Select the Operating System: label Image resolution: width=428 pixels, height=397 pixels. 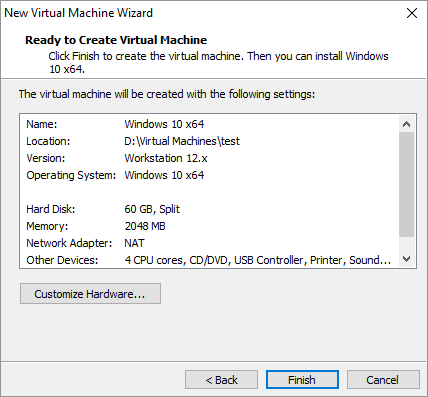tap(71, 175)
